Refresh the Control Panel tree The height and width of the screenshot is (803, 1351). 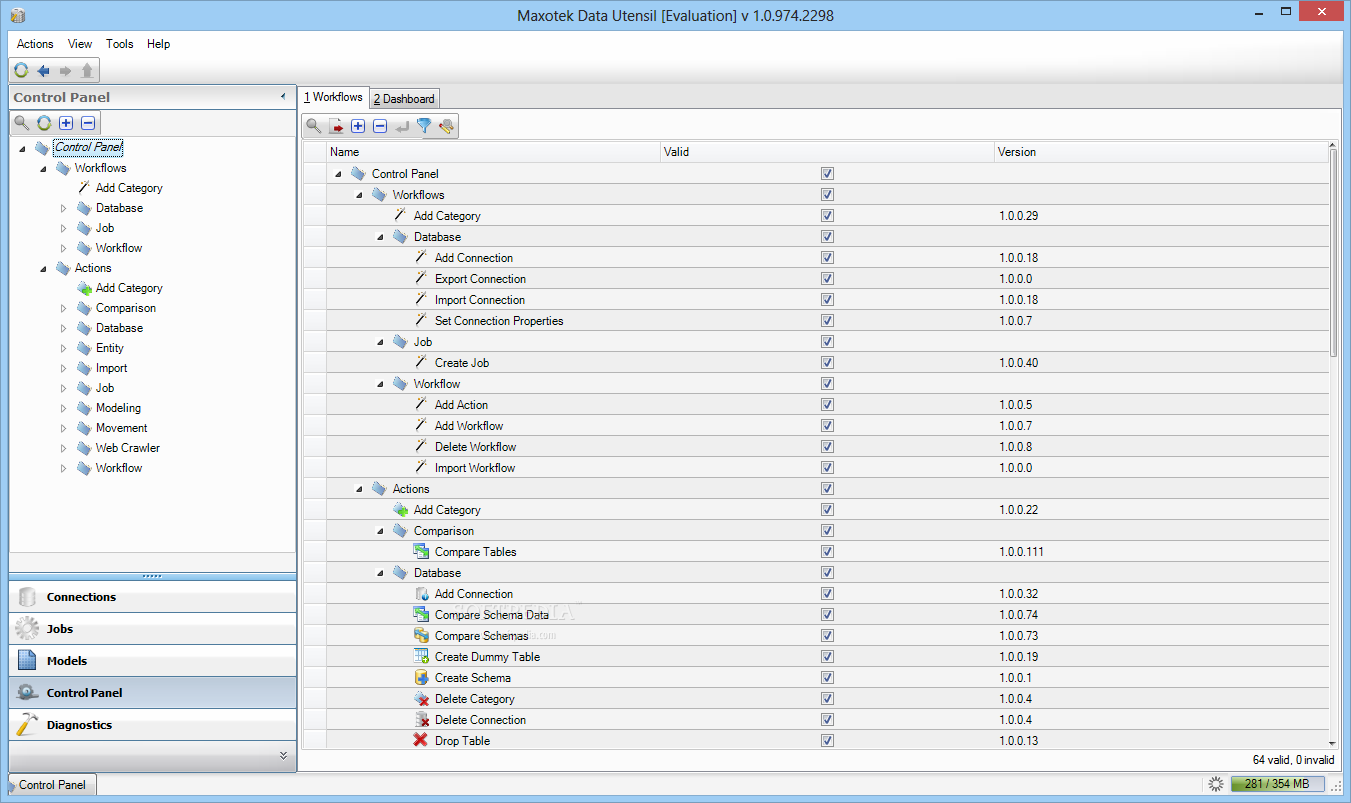pyautogui.click(x=44, y=123)
